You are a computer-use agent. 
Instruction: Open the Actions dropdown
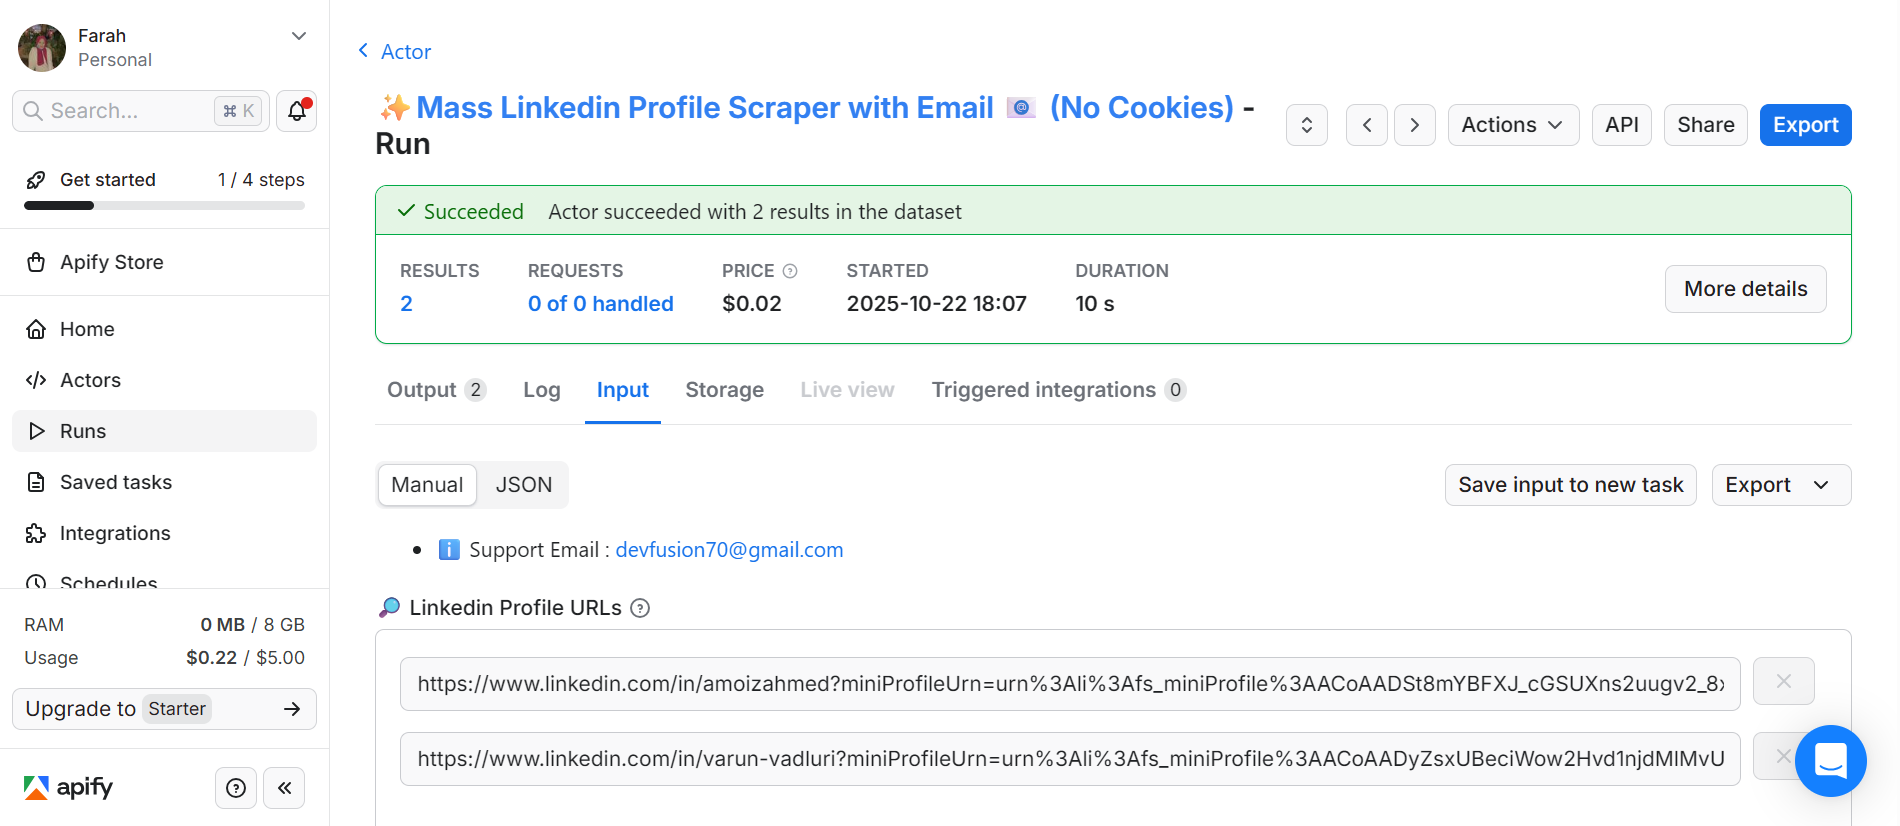tap(1512, 125)
